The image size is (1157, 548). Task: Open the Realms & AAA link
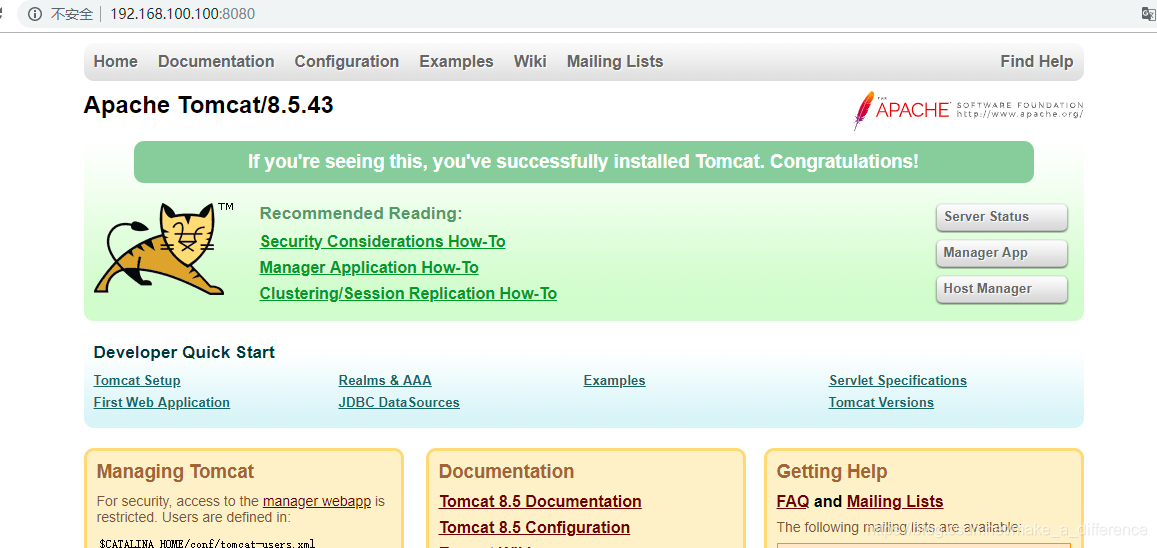(x=385, y=381)
